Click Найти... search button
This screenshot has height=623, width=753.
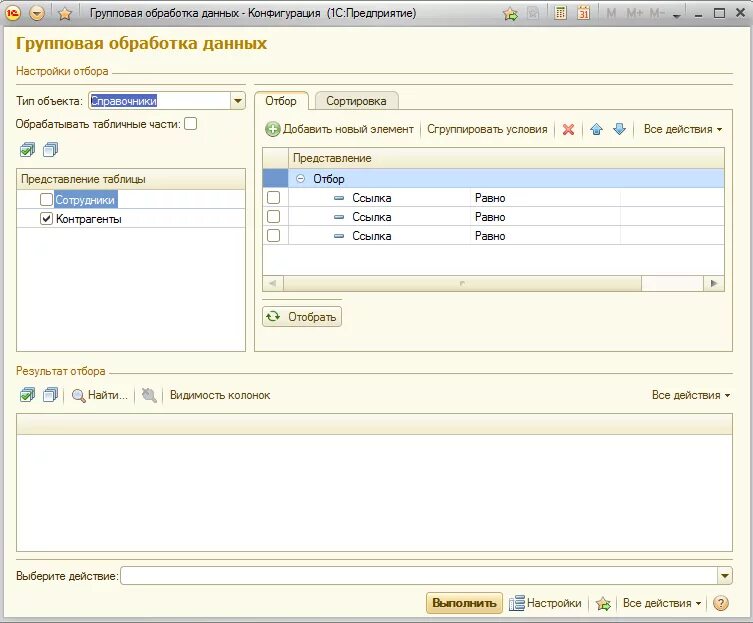99,395
